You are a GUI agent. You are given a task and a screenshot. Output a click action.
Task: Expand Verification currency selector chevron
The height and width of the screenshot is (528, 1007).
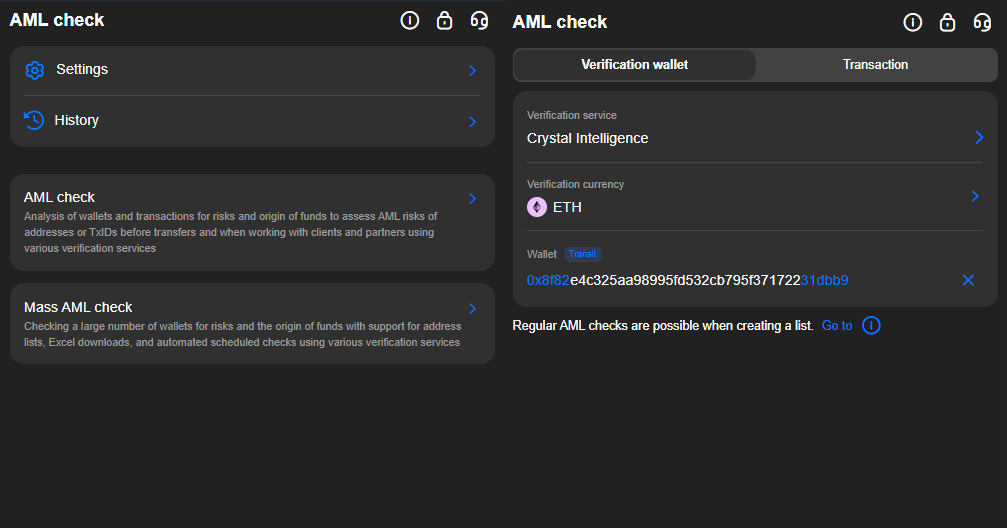(975, 196)
